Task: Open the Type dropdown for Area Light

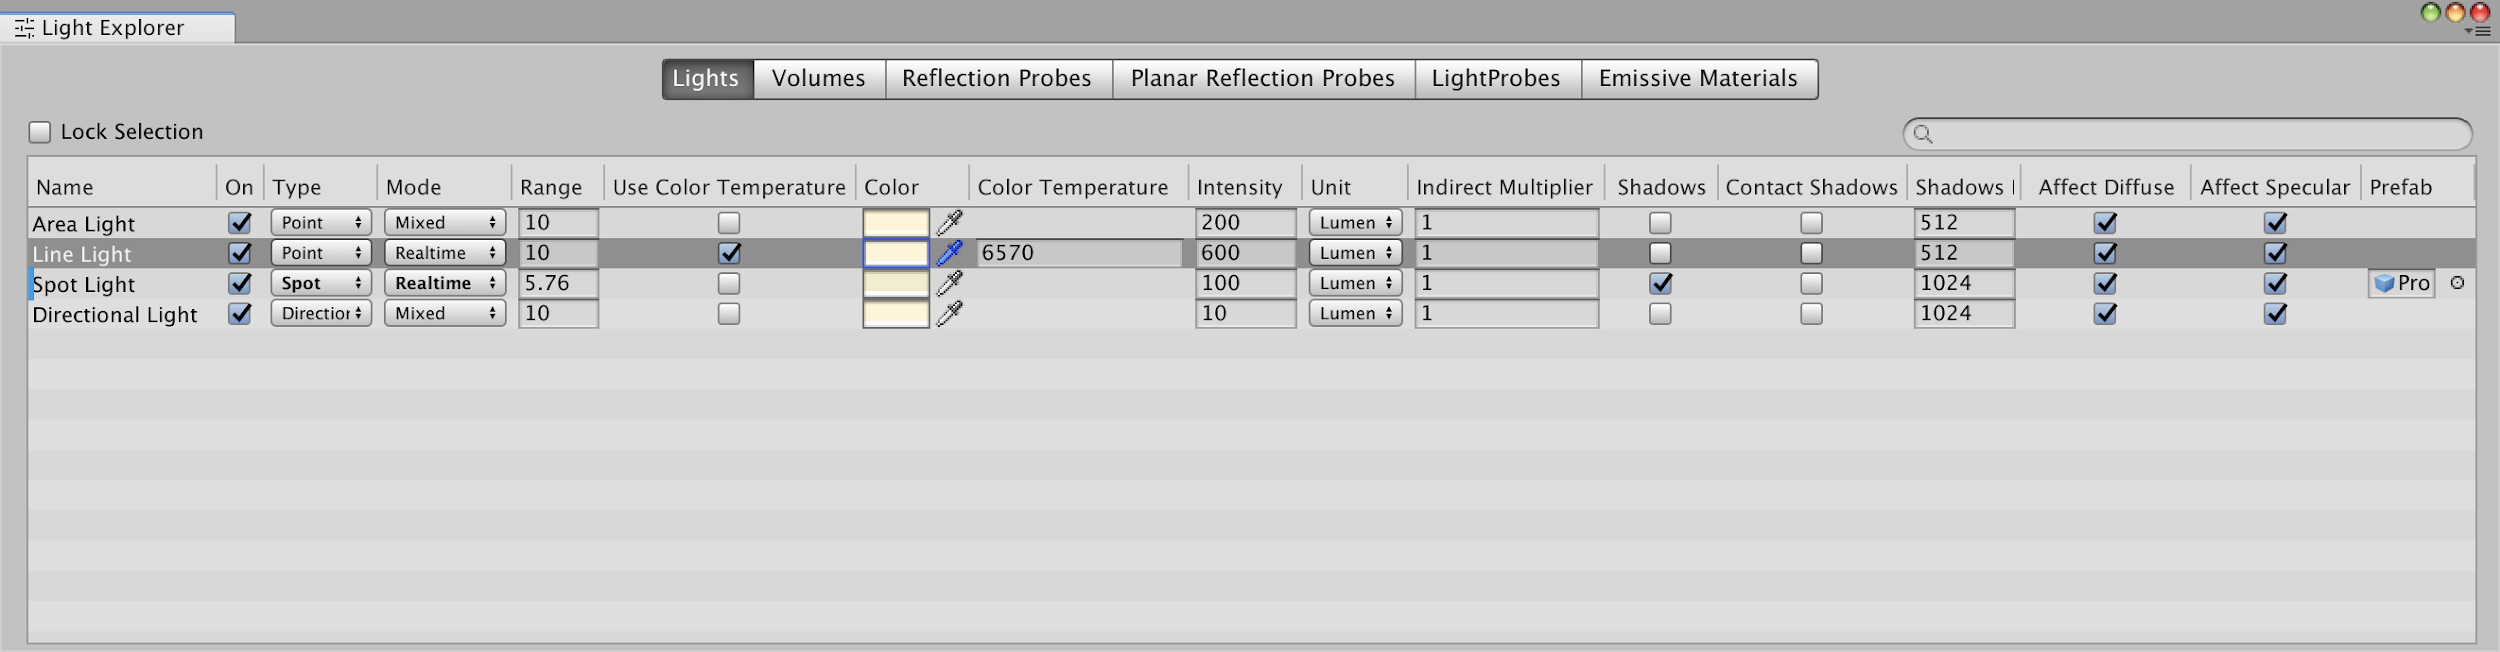Action: click(x=320, y=223)
